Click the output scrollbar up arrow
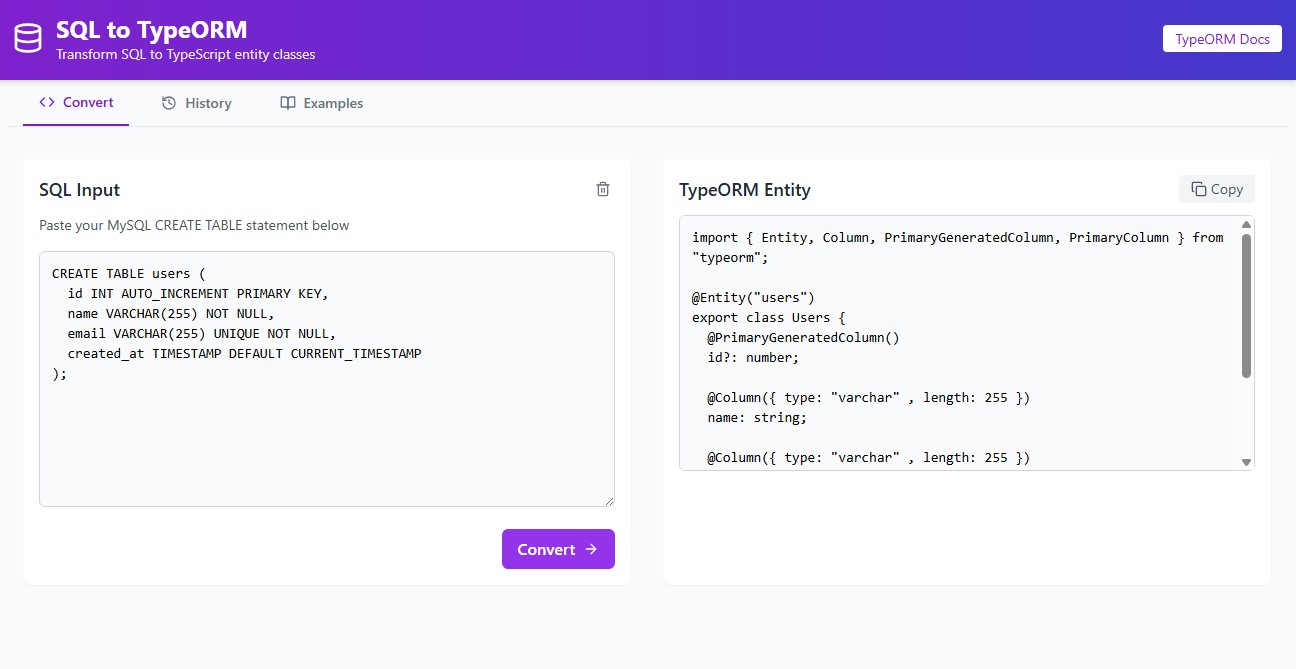 click(1246, 225)
